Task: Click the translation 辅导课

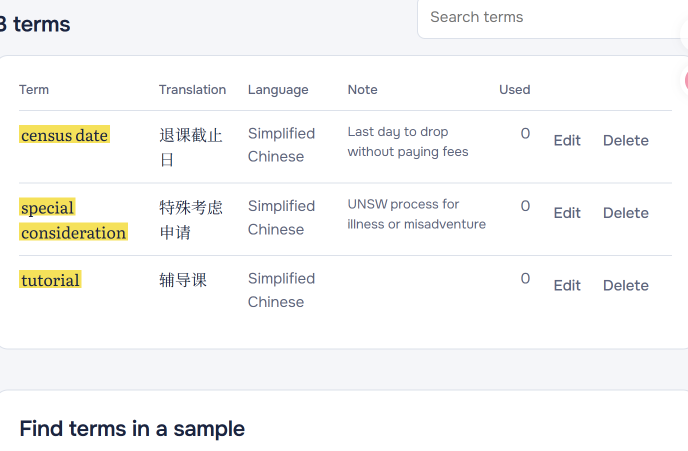Action: [x=183, y=279]
